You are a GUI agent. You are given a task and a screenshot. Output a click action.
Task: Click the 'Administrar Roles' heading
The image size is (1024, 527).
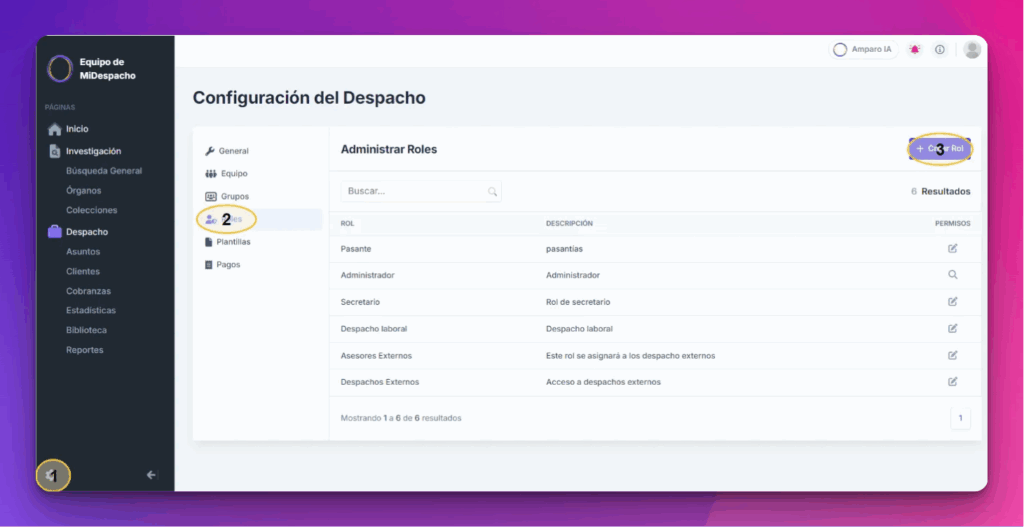(389, 150)
